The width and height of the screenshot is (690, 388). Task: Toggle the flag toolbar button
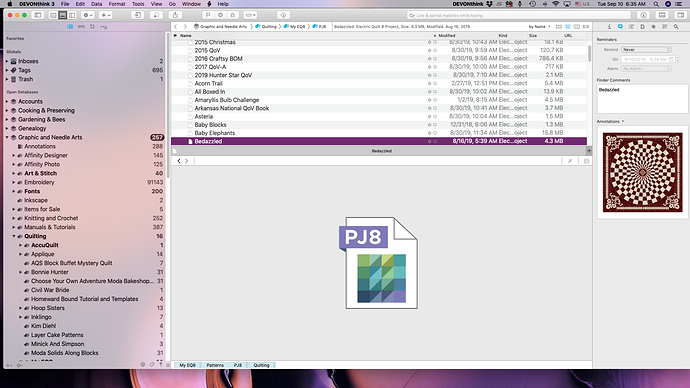tap(208, 15)
